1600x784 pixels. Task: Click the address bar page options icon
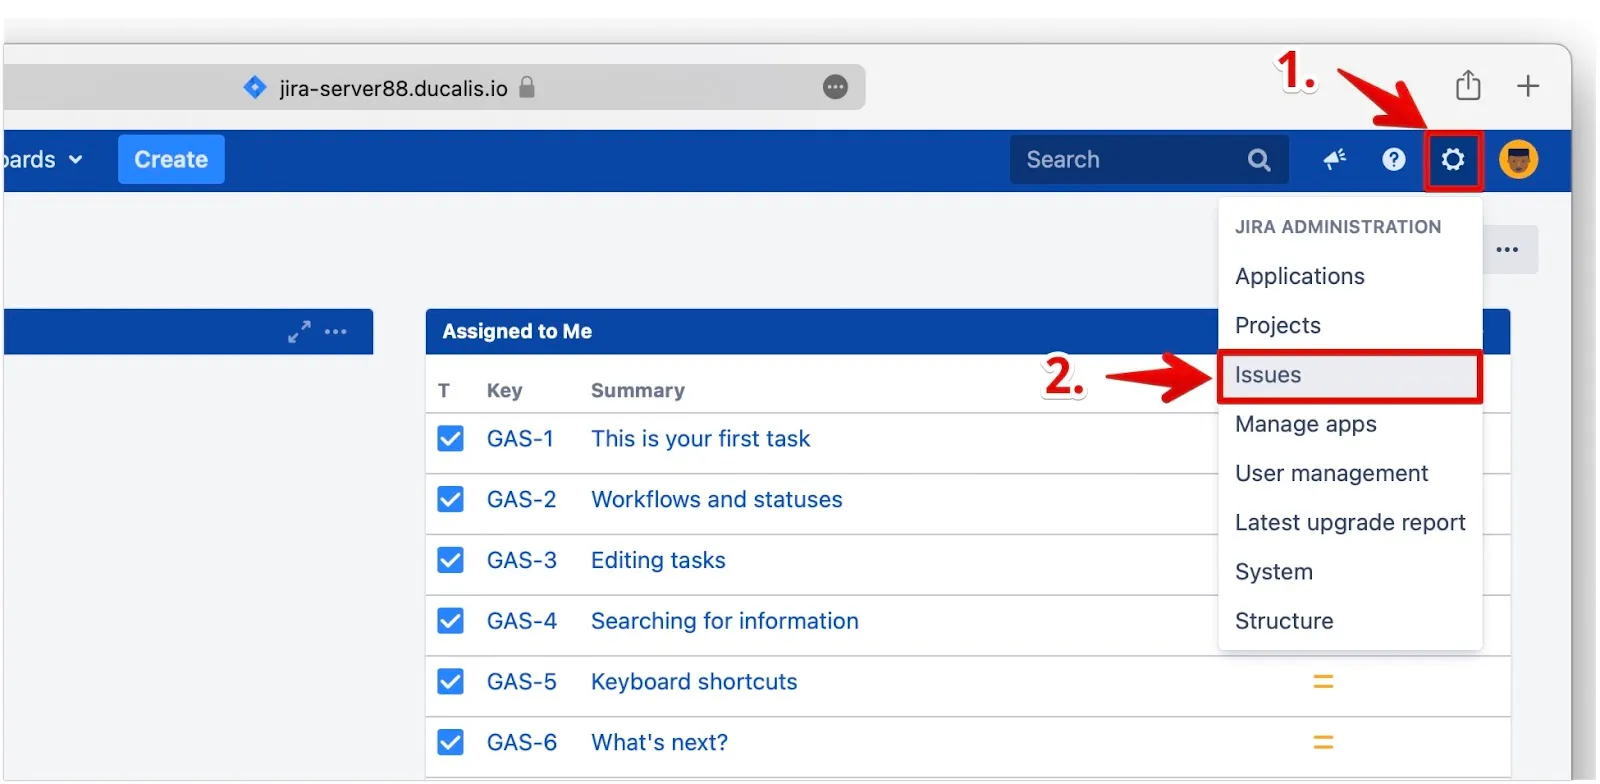point(835,87)
